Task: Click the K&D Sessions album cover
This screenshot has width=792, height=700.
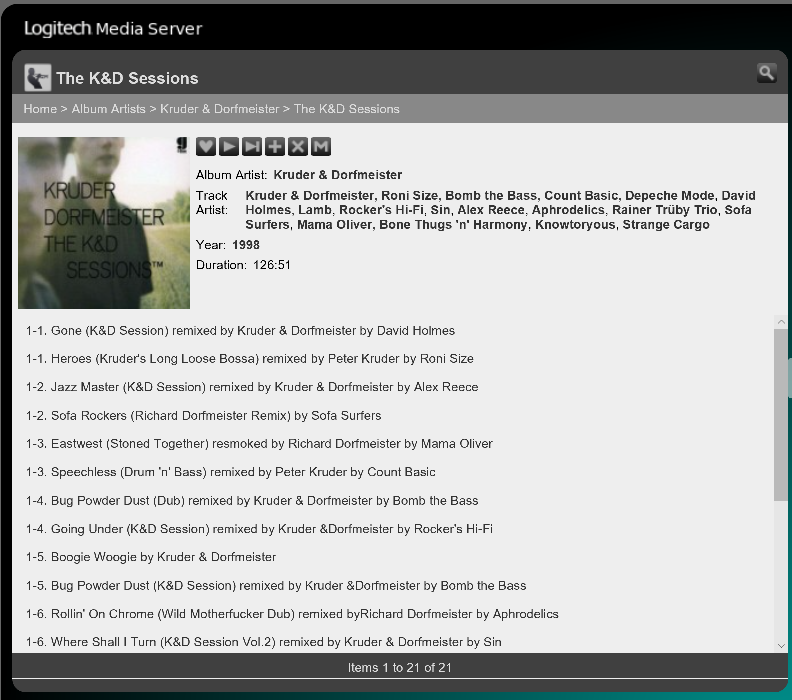Action: click(x=104, y=223)
